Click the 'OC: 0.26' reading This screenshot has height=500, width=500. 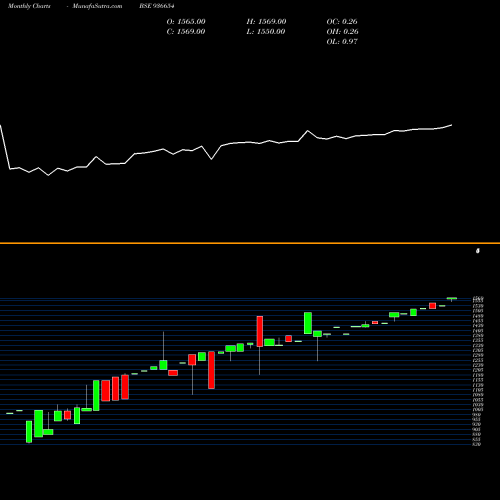(x=342, y=22)
